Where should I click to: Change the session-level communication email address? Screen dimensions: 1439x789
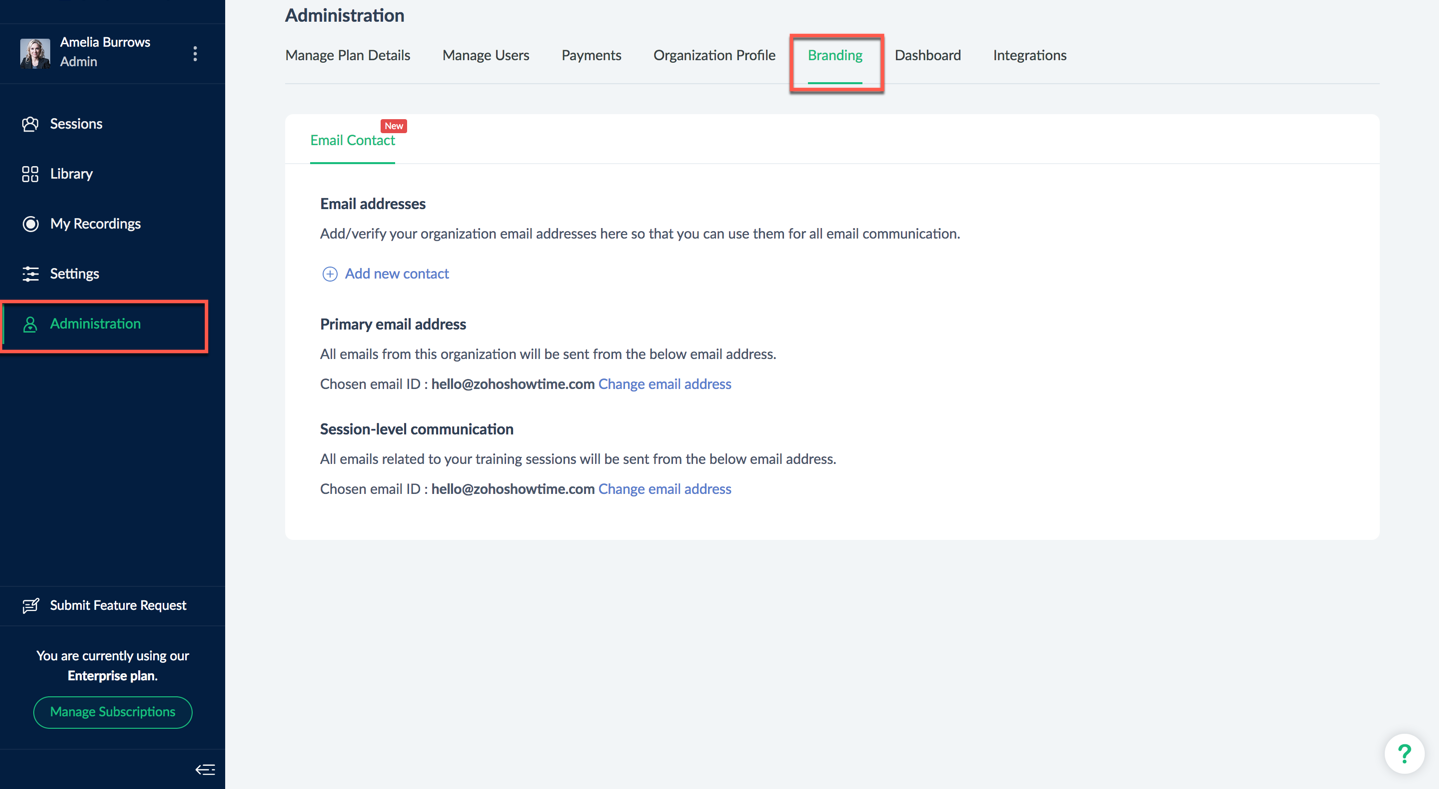(x=665, y=489)
